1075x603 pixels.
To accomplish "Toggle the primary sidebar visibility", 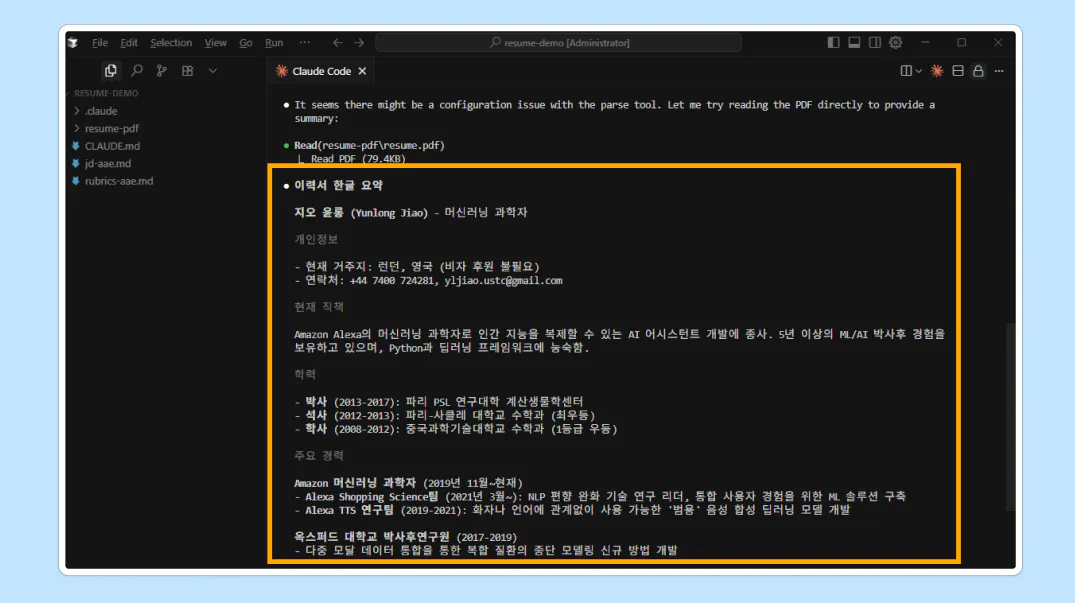I will click(x=834, y=42).
